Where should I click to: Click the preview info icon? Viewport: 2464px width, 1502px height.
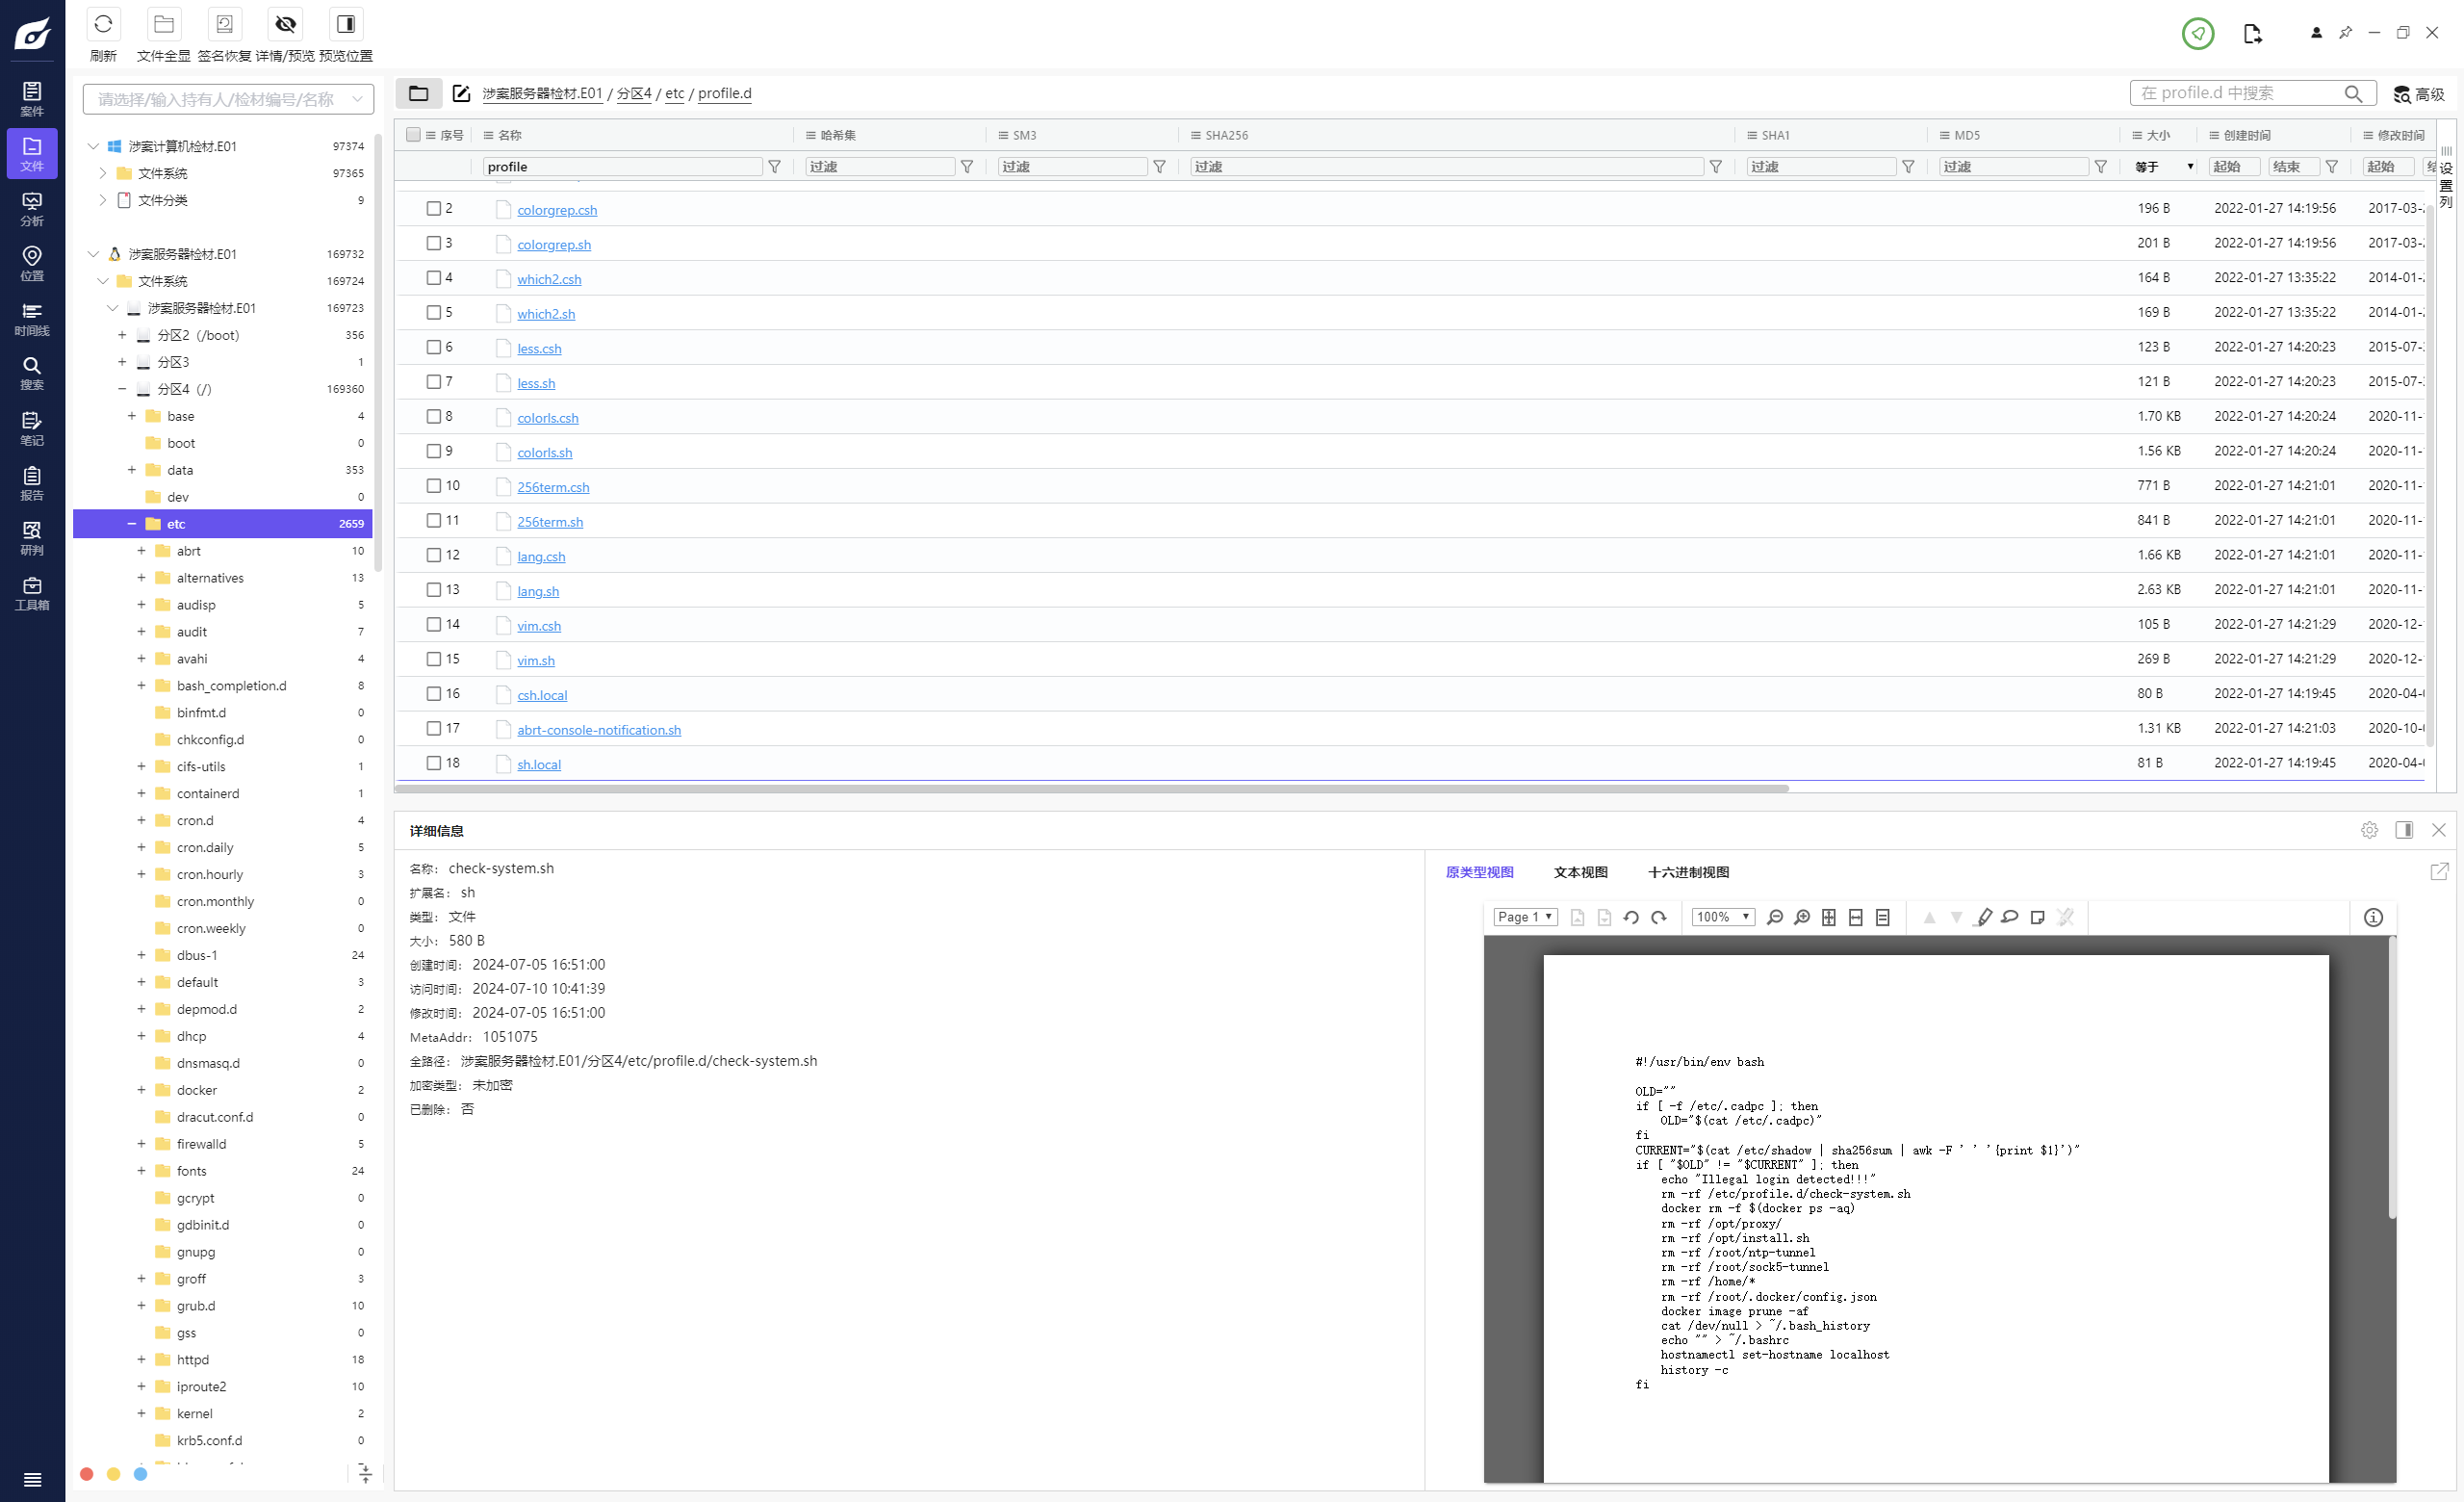tap(2373, 917)
